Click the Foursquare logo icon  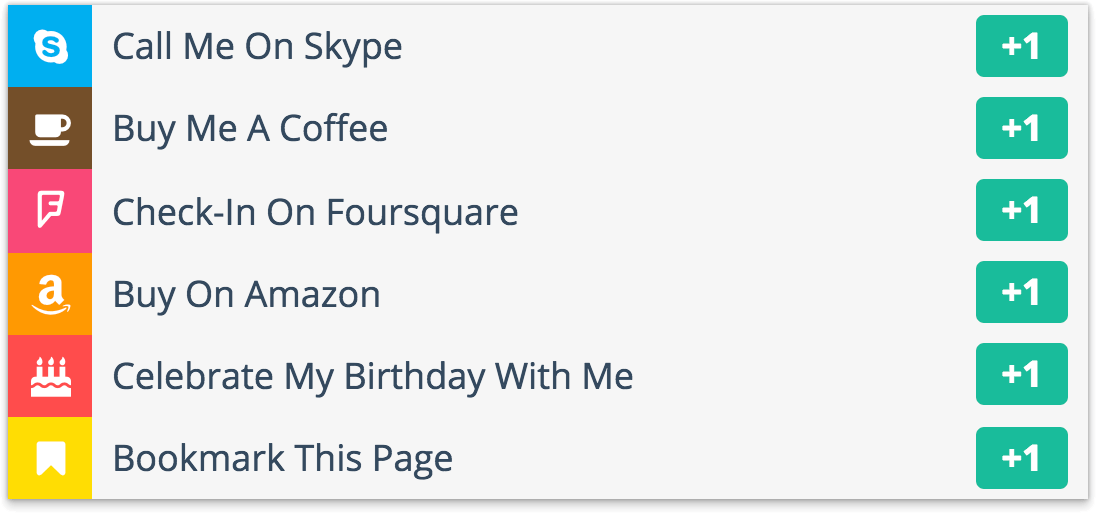50,210
